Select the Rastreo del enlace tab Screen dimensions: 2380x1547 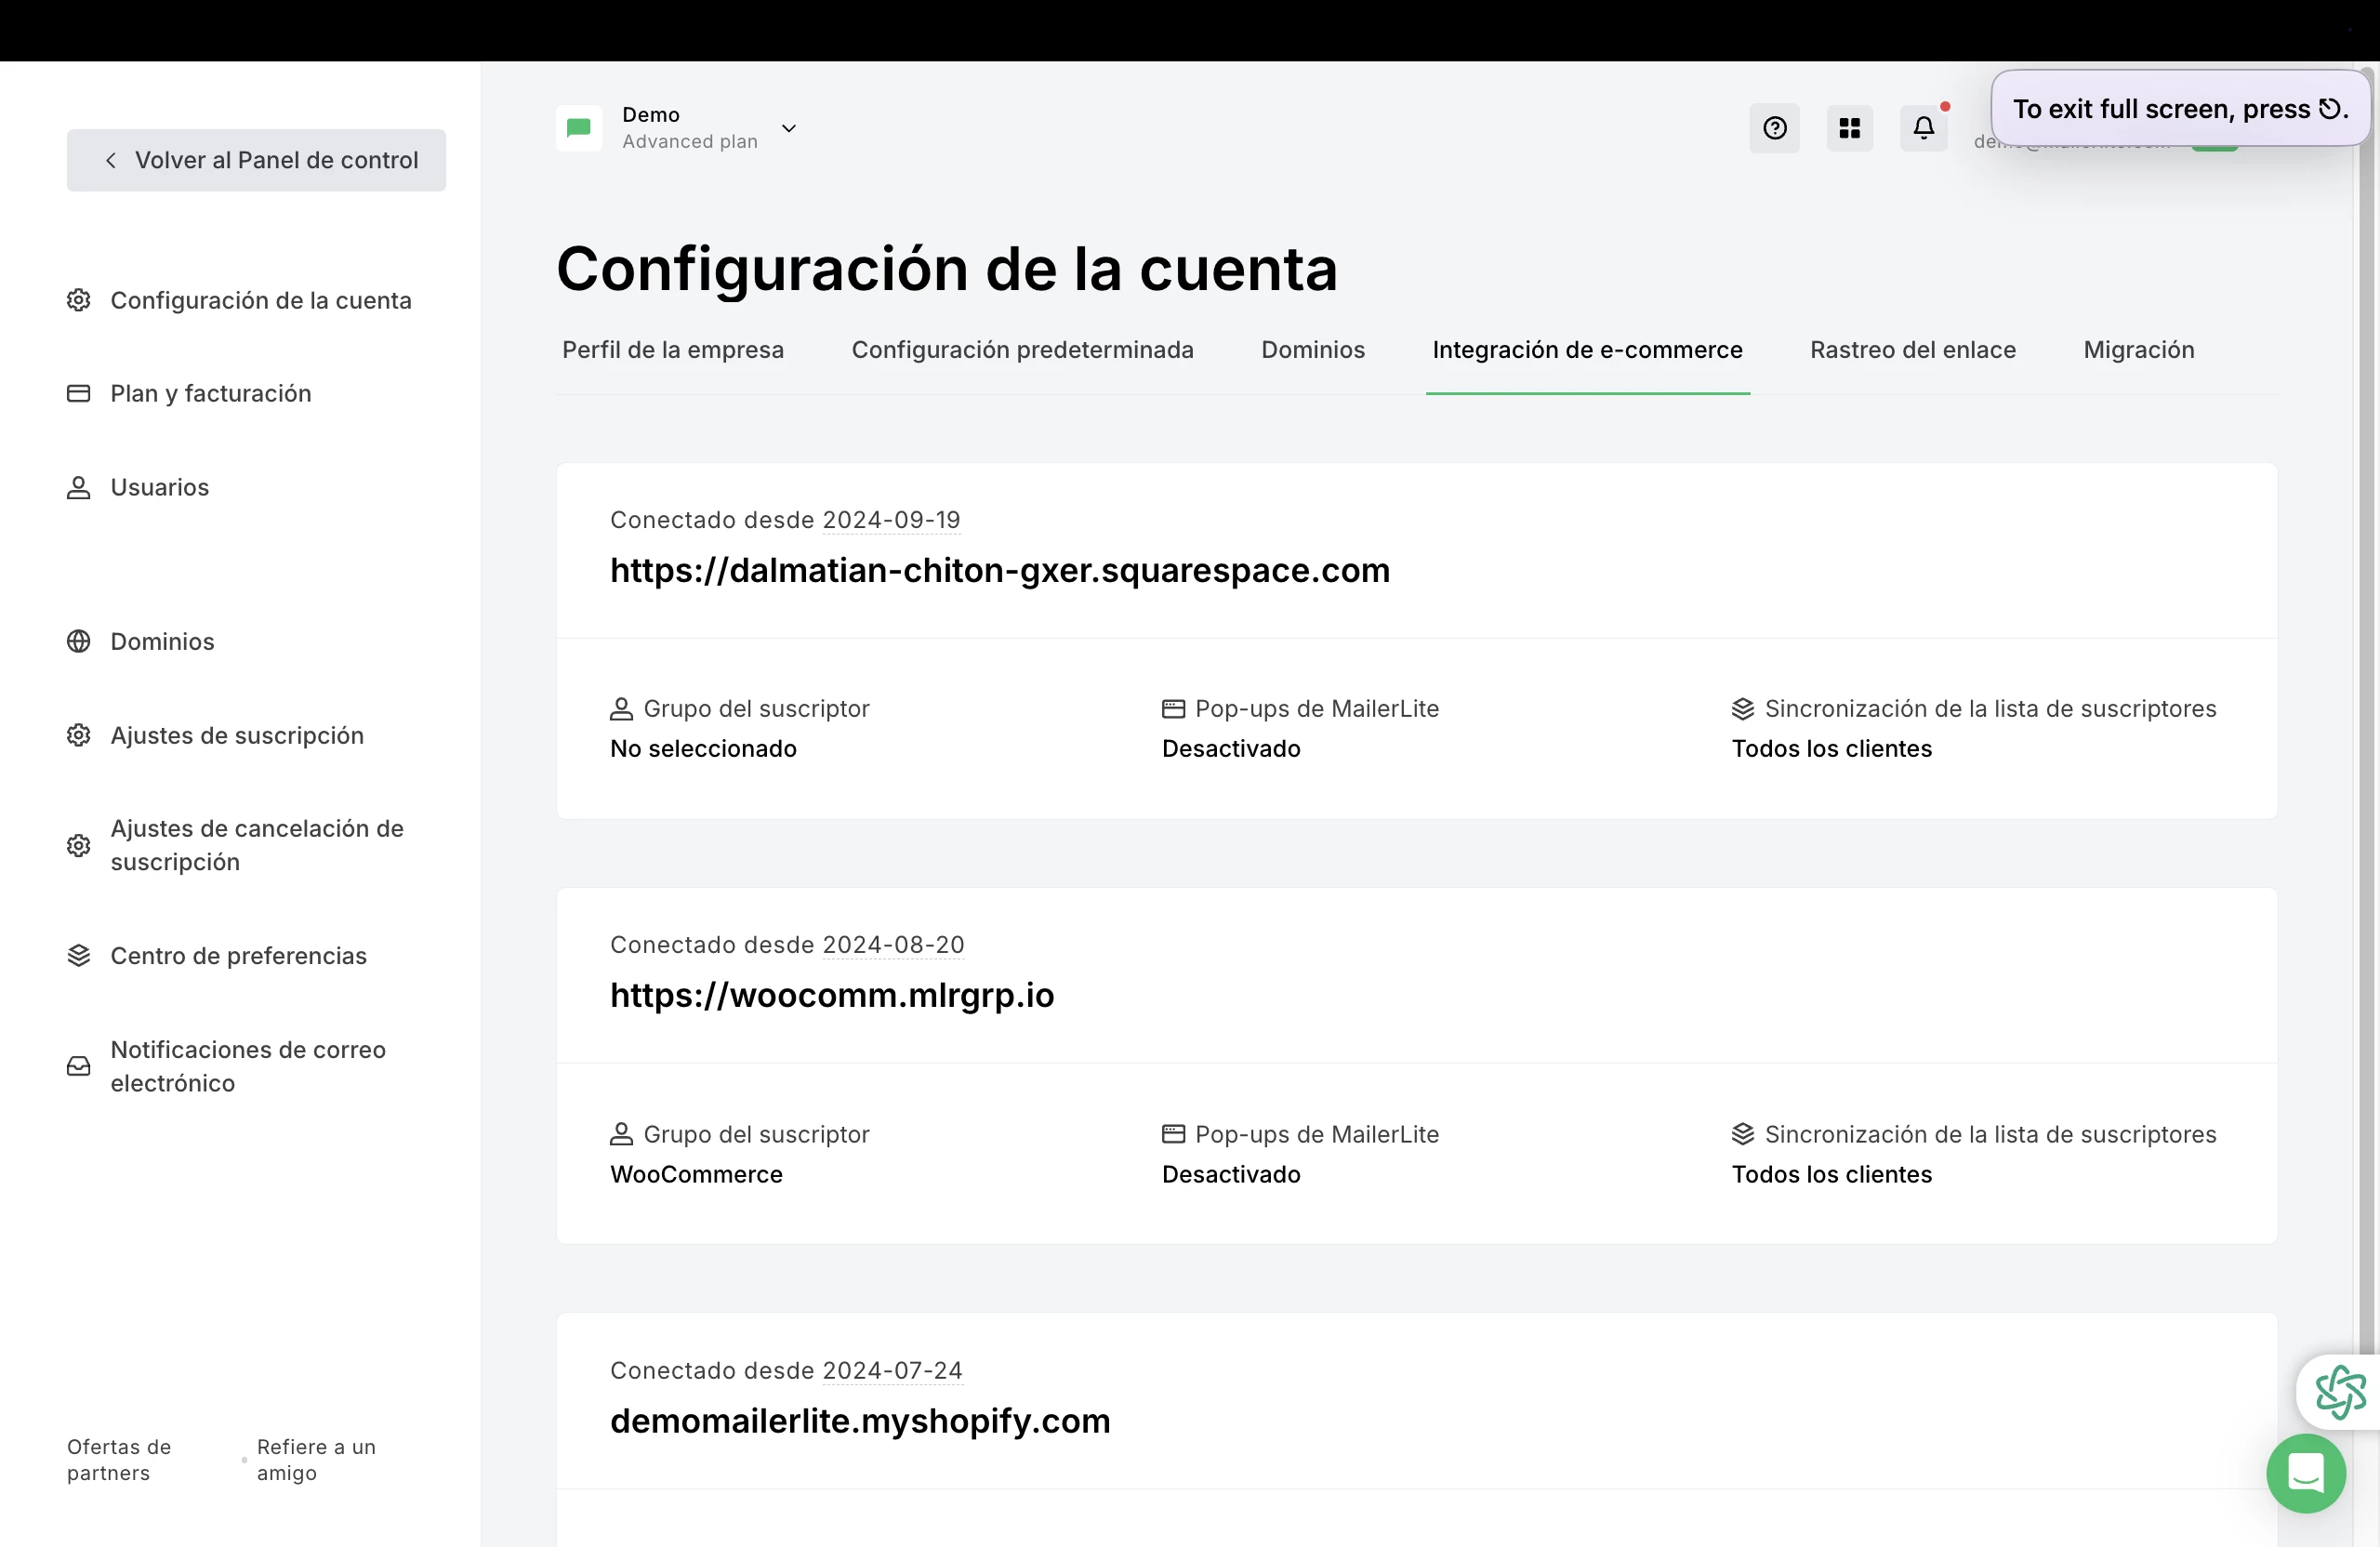tap(1912, 350)
